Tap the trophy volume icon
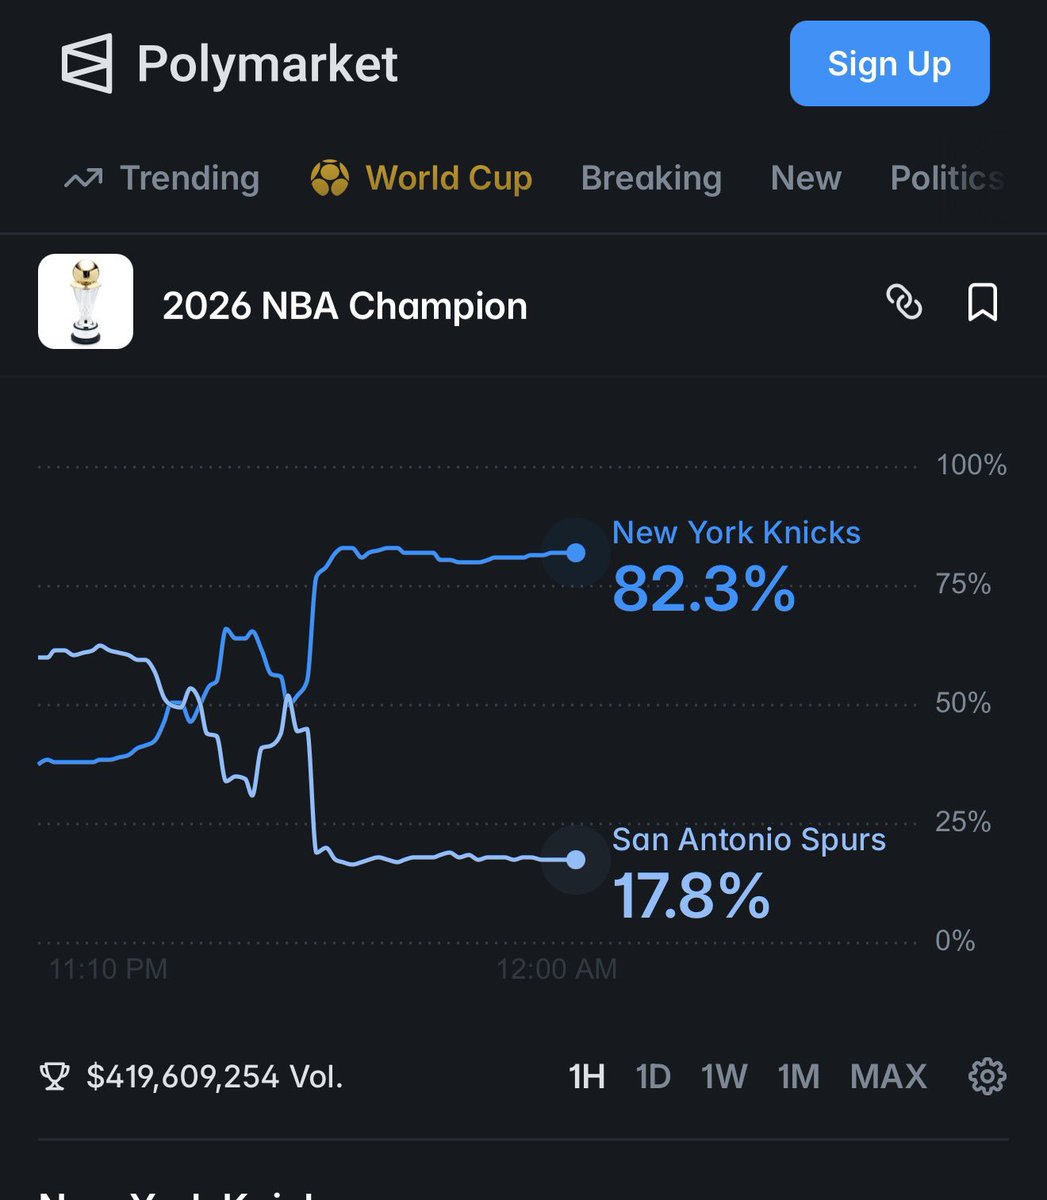Viewport: 1047px width, 1200px height. pyautogui.click(x=54, y=1077)
